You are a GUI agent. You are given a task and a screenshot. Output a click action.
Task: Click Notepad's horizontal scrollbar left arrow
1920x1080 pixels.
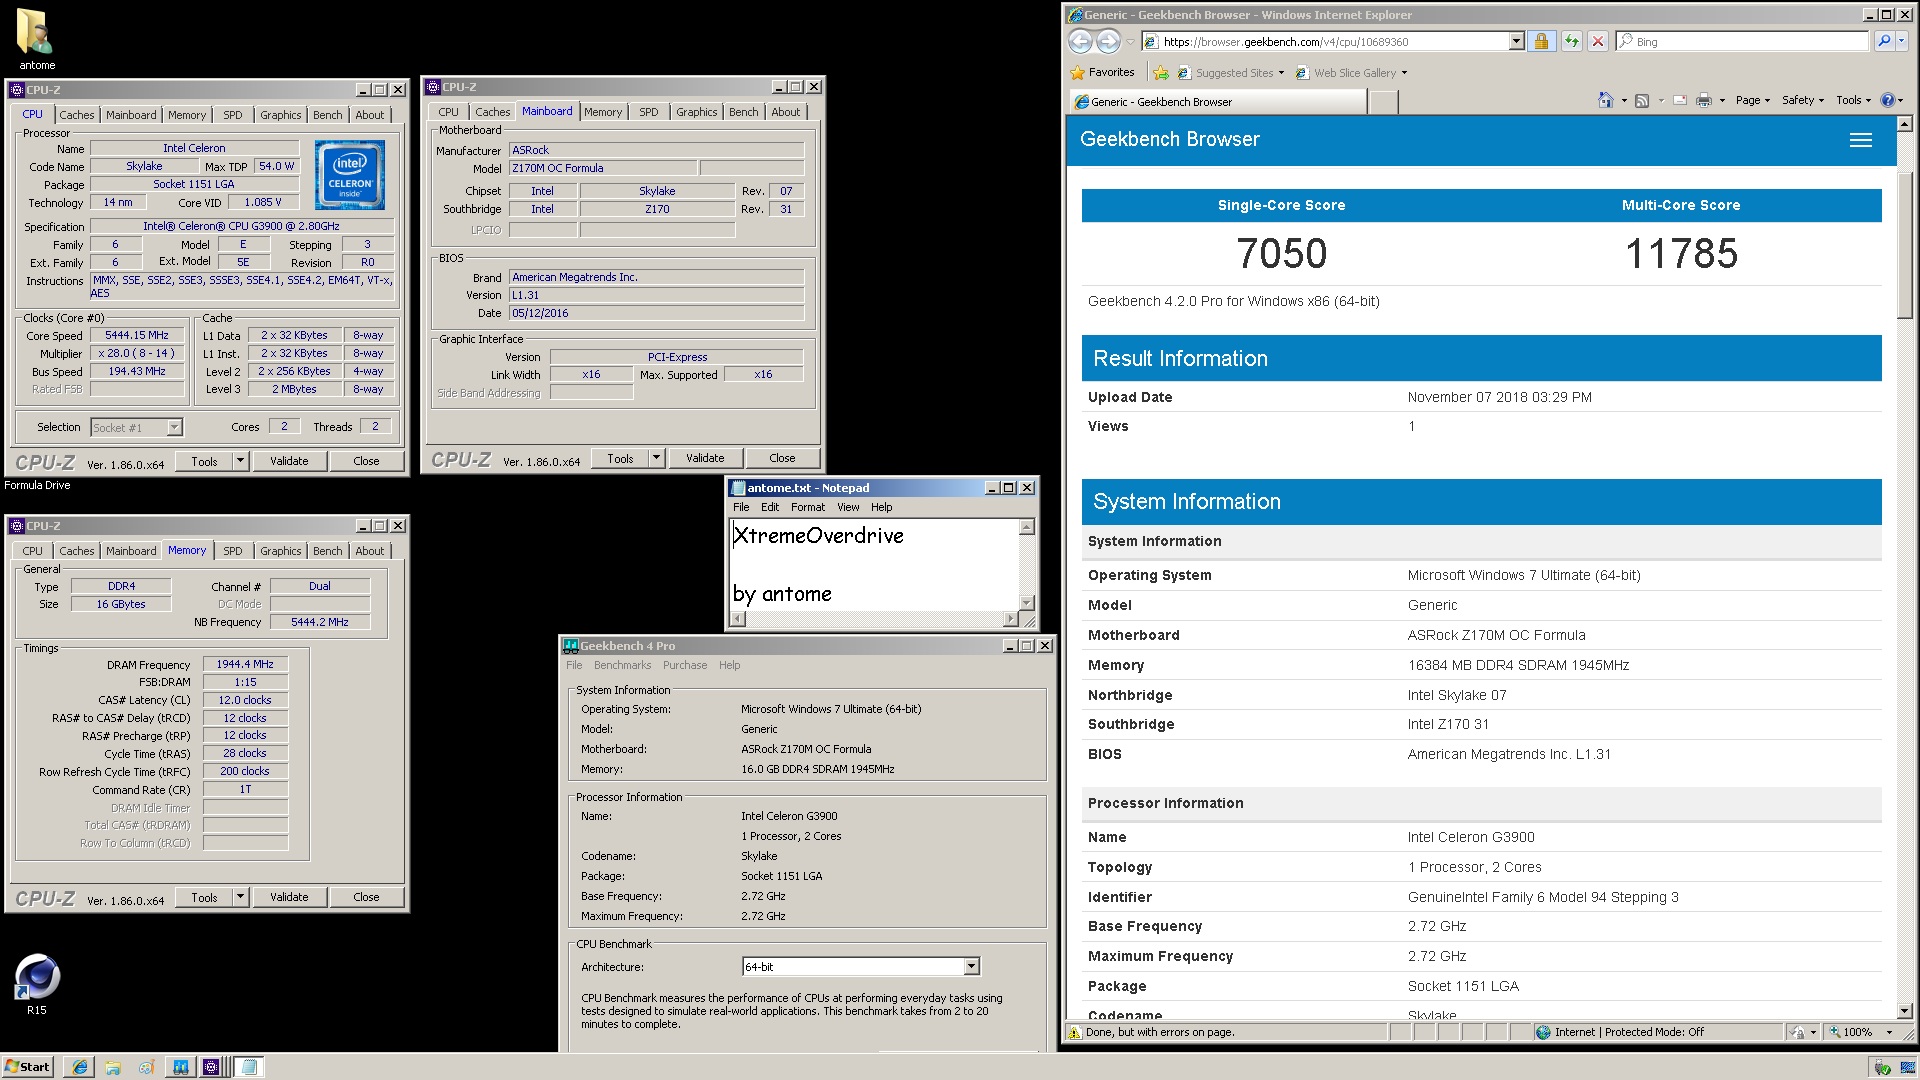(738, 619)
